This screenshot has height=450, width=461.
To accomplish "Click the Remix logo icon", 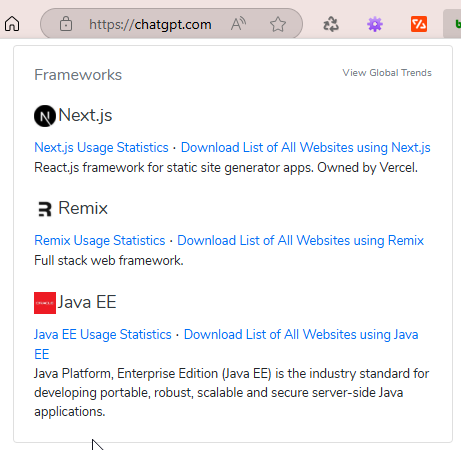I will click(45, 209).
